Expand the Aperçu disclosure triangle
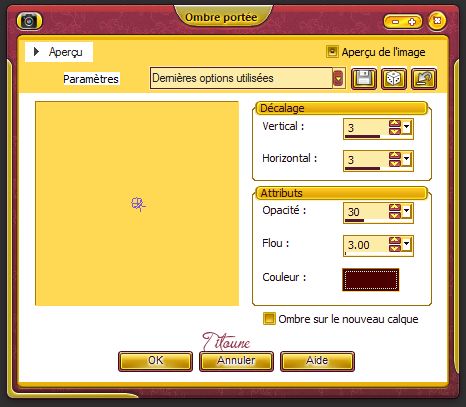 (36, 52)
